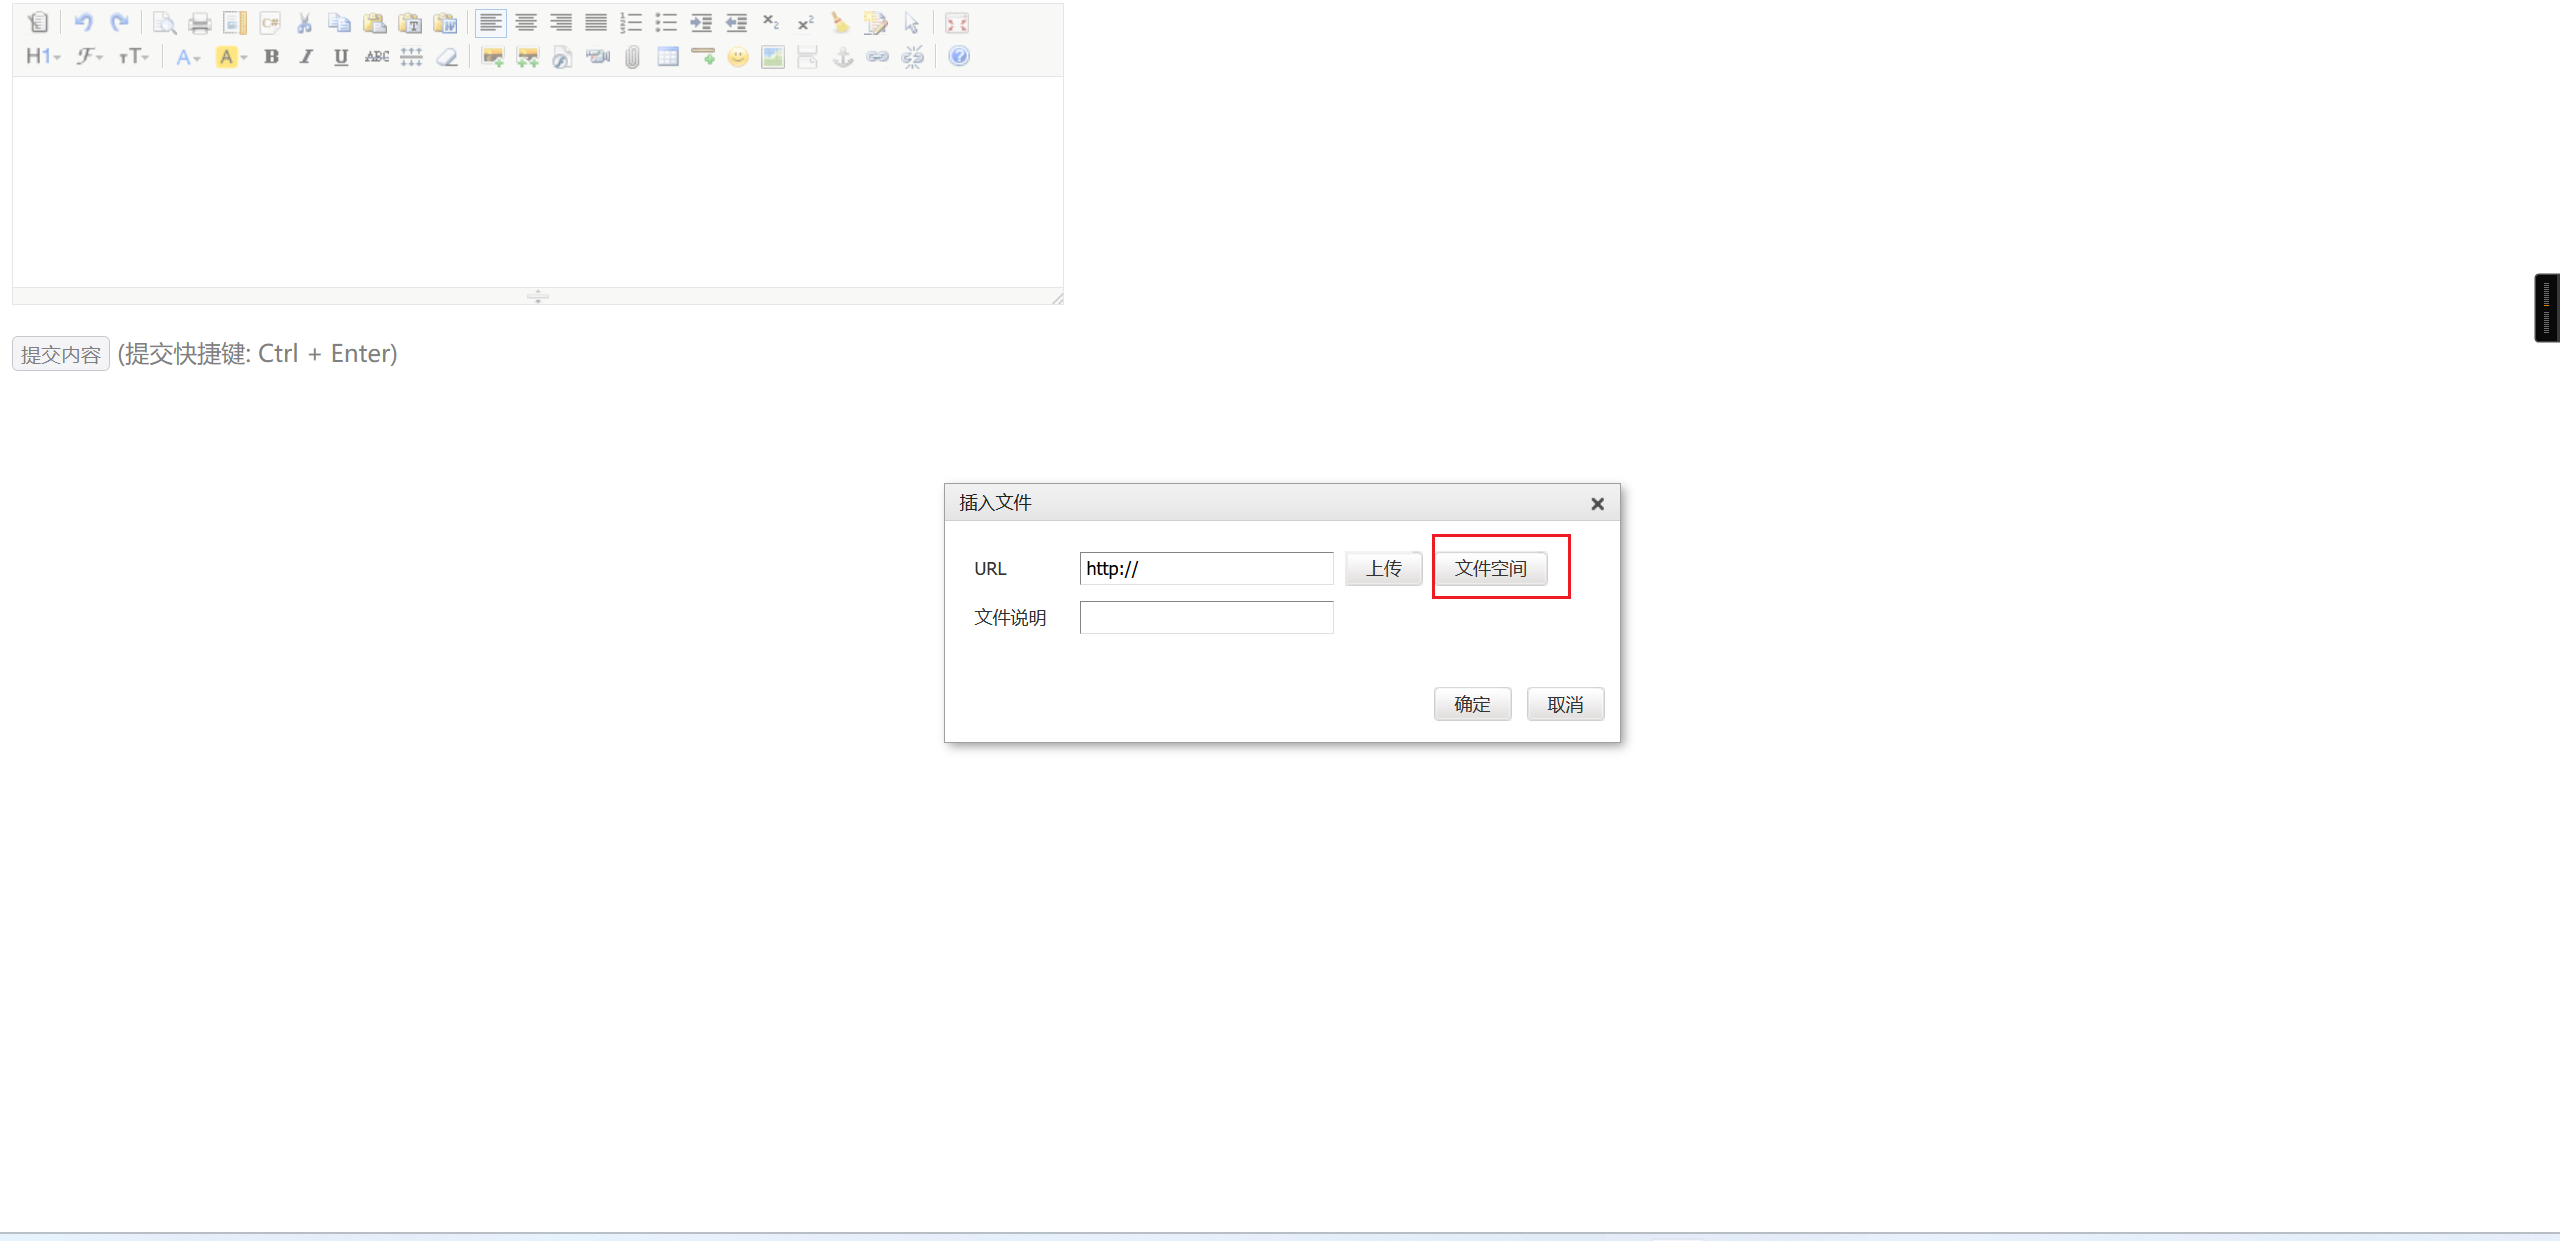Open editor help via the question mark icon
This screenshot has width=2560, height=1241.
click(959, 57)
